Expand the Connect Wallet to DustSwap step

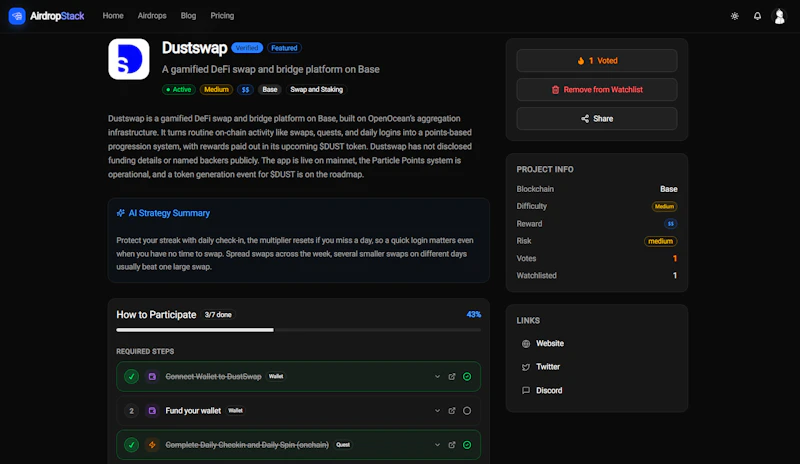pyautogui.click(x=437, y=377)
